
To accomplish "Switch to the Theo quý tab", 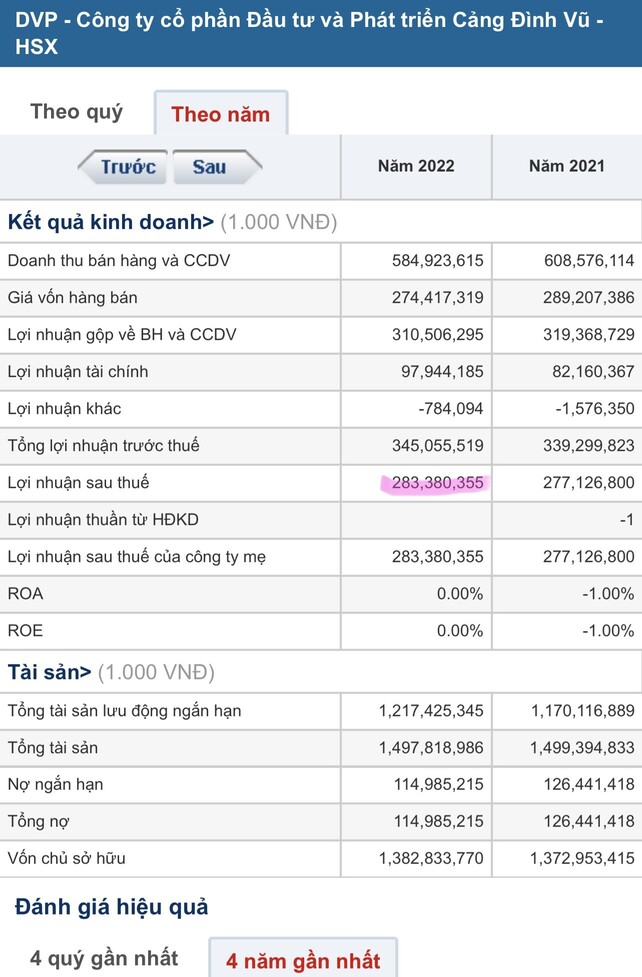I will click(x=76, y=111).
